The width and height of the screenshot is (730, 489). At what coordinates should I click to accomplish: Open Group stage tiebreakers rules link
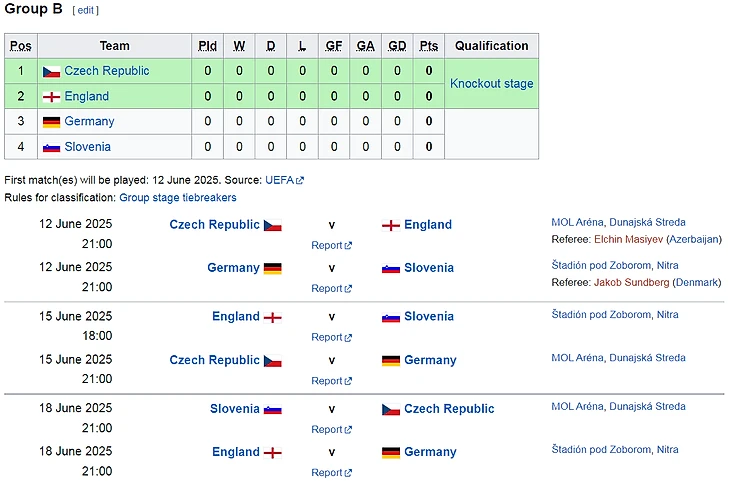click(x=177, y=198)
